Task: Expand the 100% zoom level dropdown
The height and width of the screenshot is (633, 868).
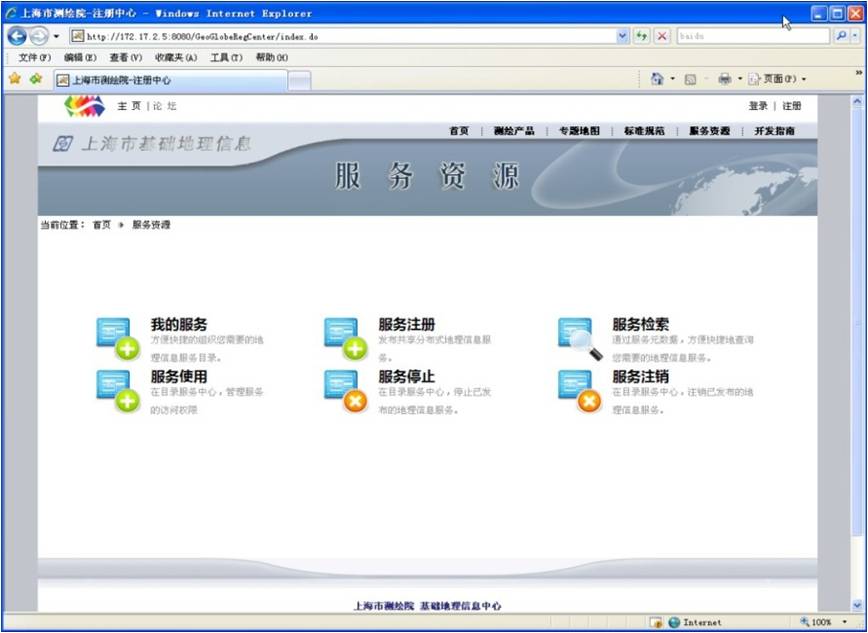Action: pyautogui.click(x=845, y=622)
